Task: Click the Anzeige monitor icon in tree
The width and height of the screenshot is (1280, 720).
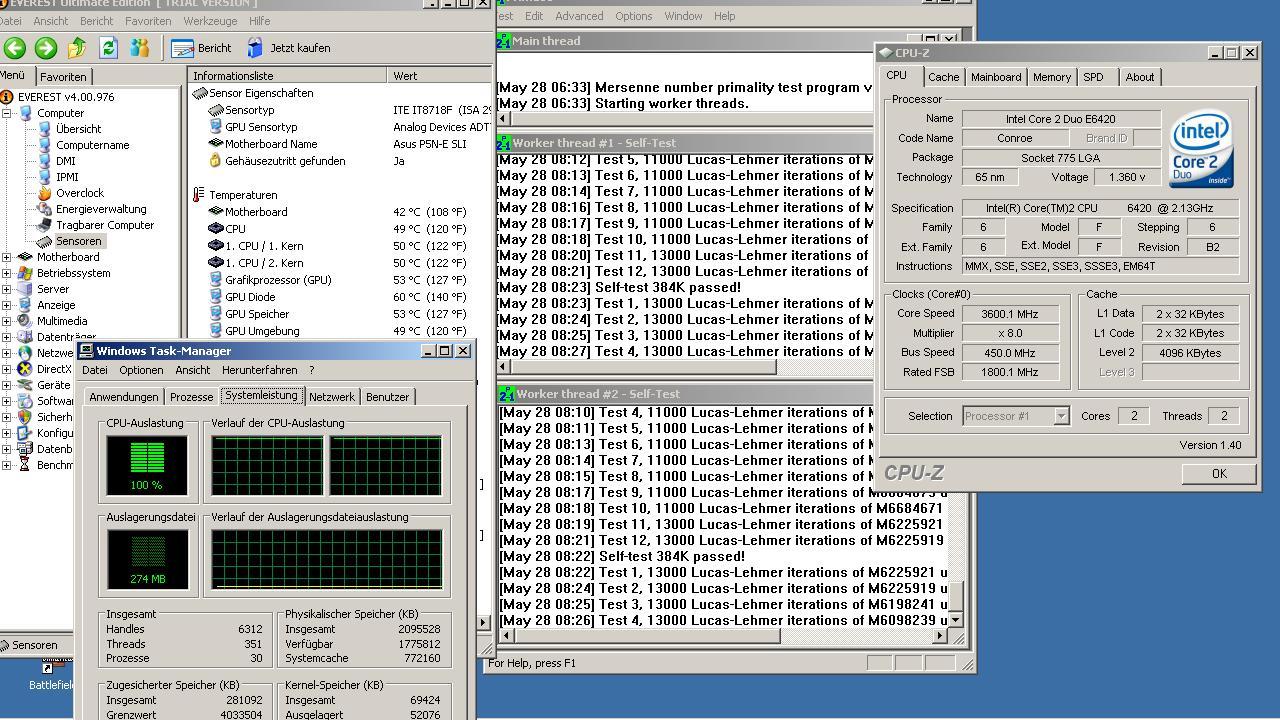Action: (x=25, y=305)
